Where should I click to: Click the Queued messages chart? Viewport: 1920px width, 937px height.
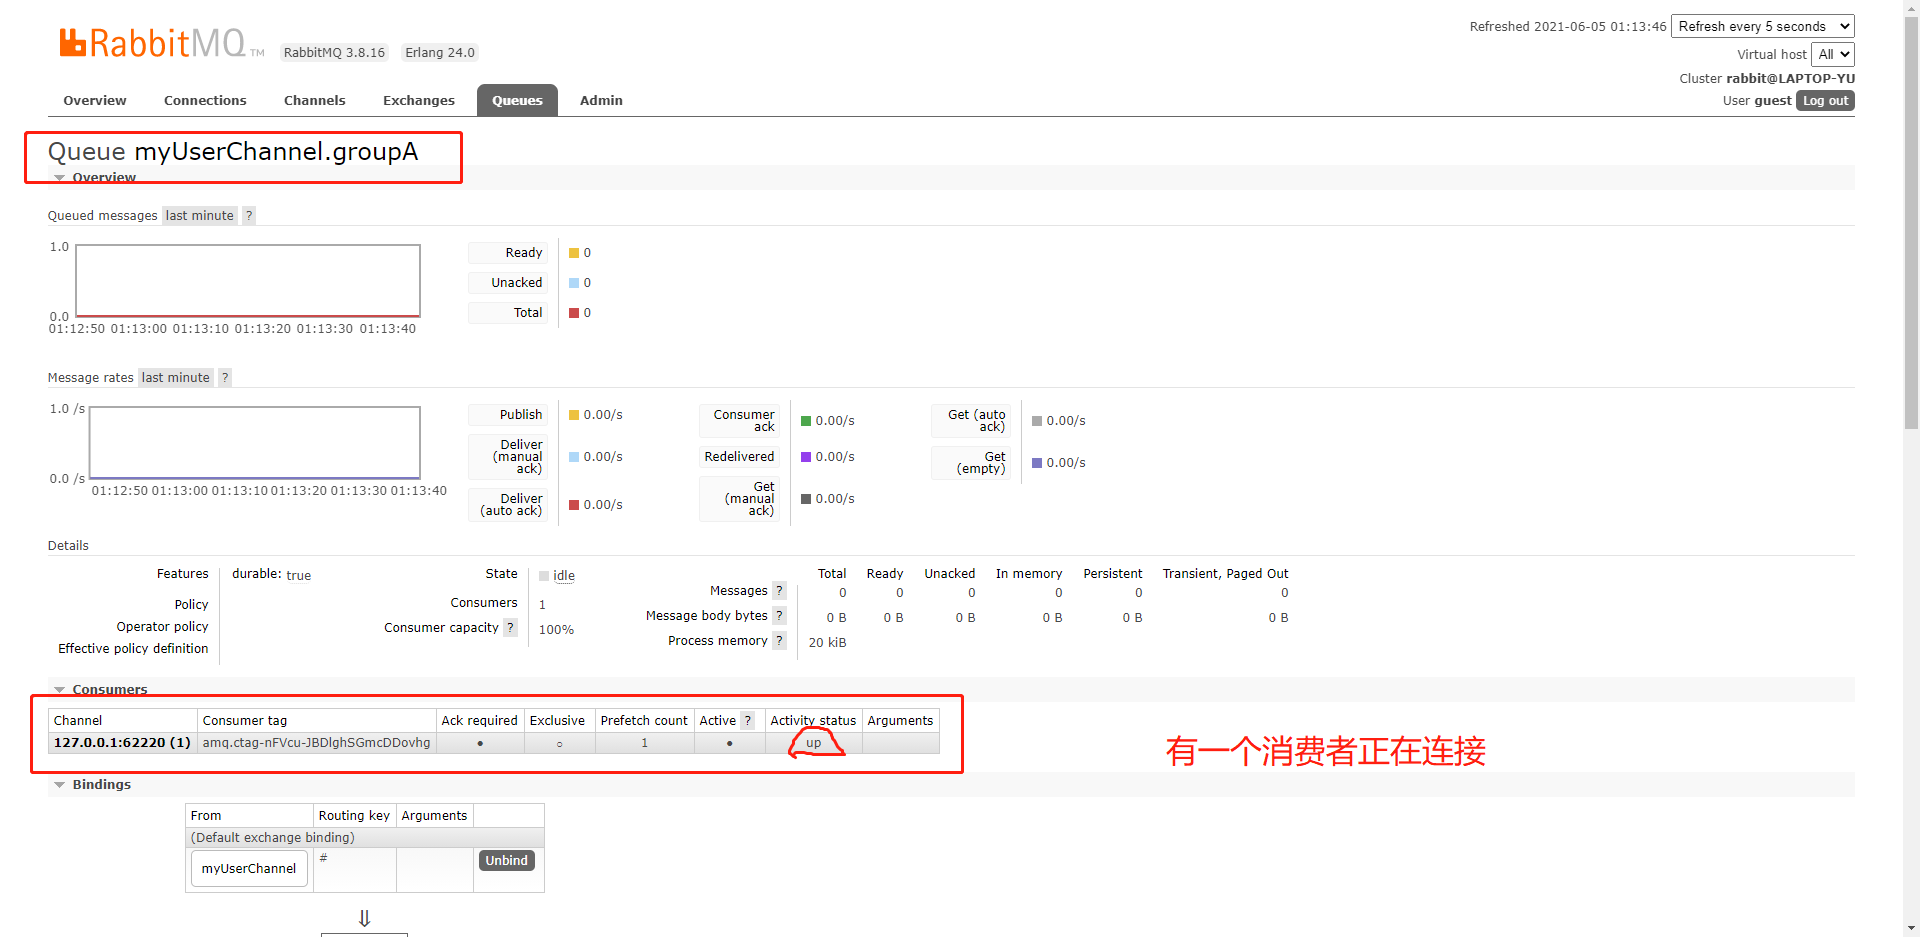[248, 281]
